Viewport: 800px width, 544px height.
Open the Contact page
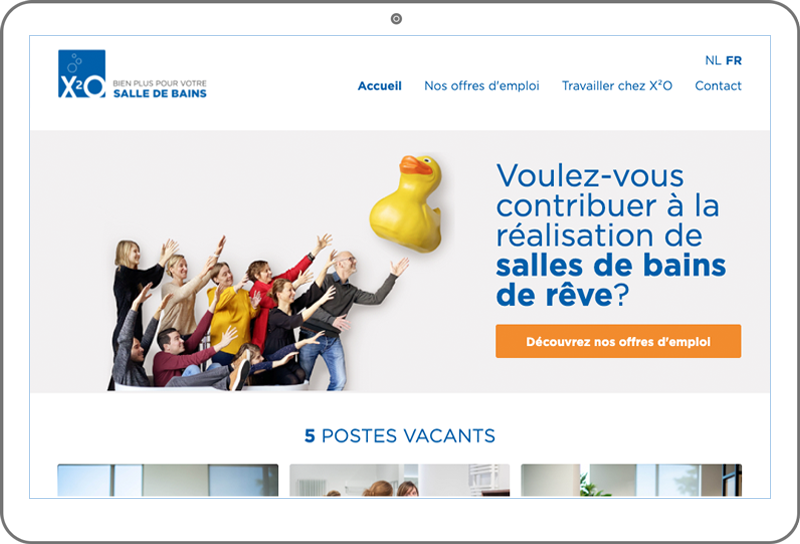click(718, 86)
